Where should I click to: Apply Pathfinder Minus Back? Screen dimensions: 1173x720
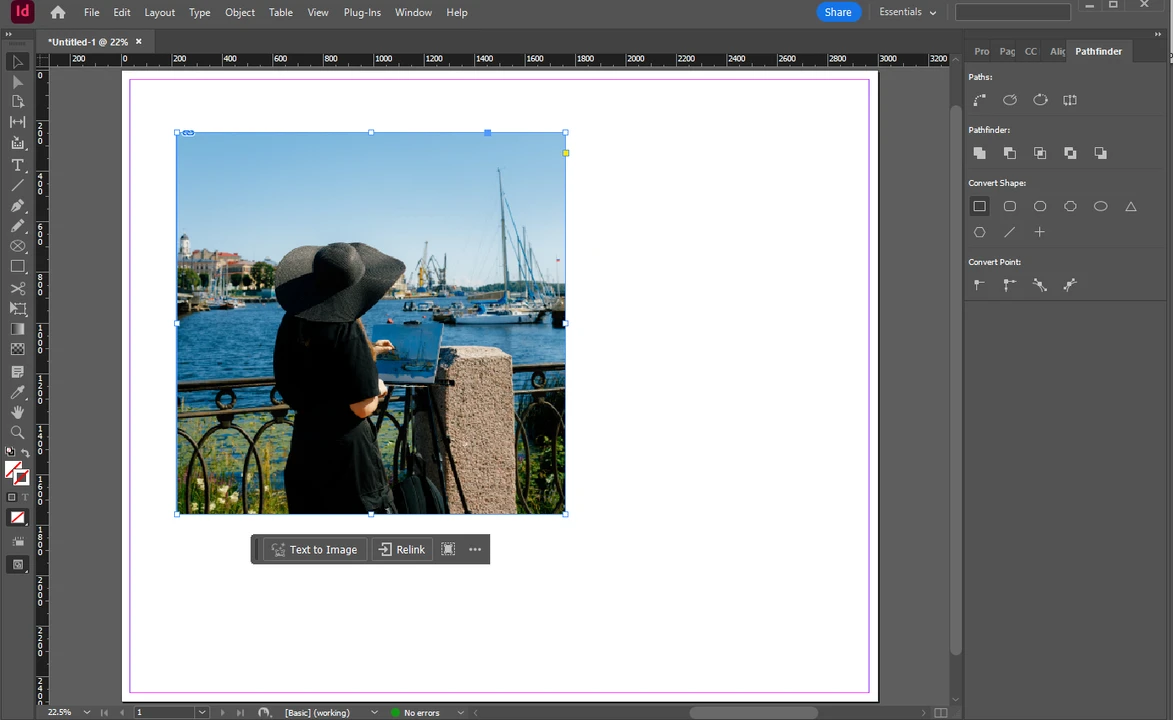click(1100, 153)
